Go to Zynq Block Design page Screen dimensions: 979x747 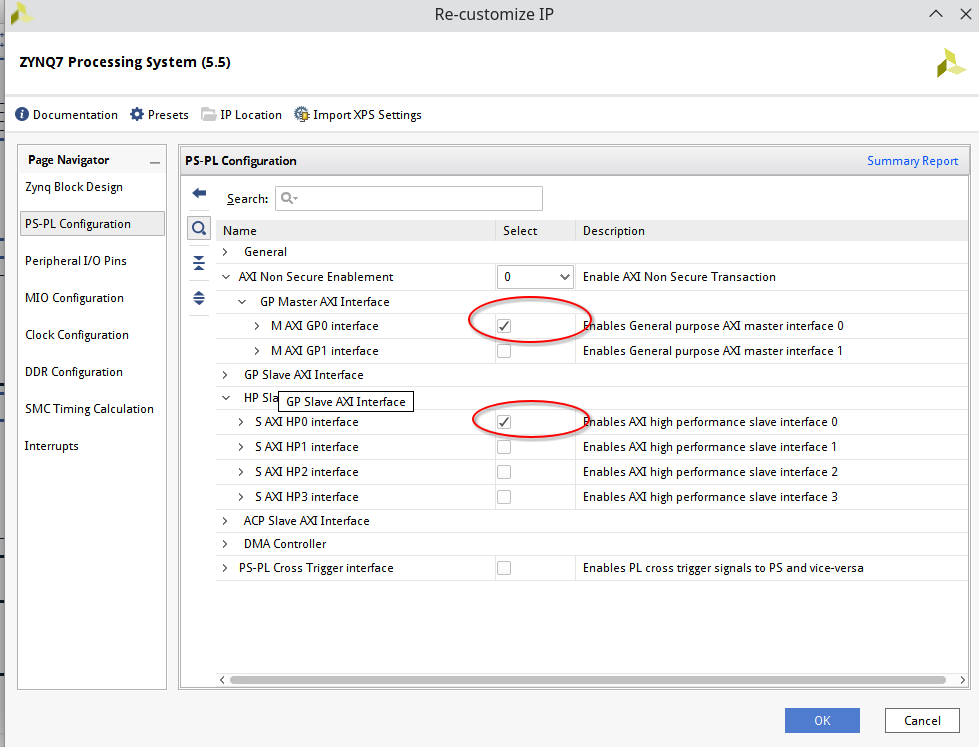(74, 187)
